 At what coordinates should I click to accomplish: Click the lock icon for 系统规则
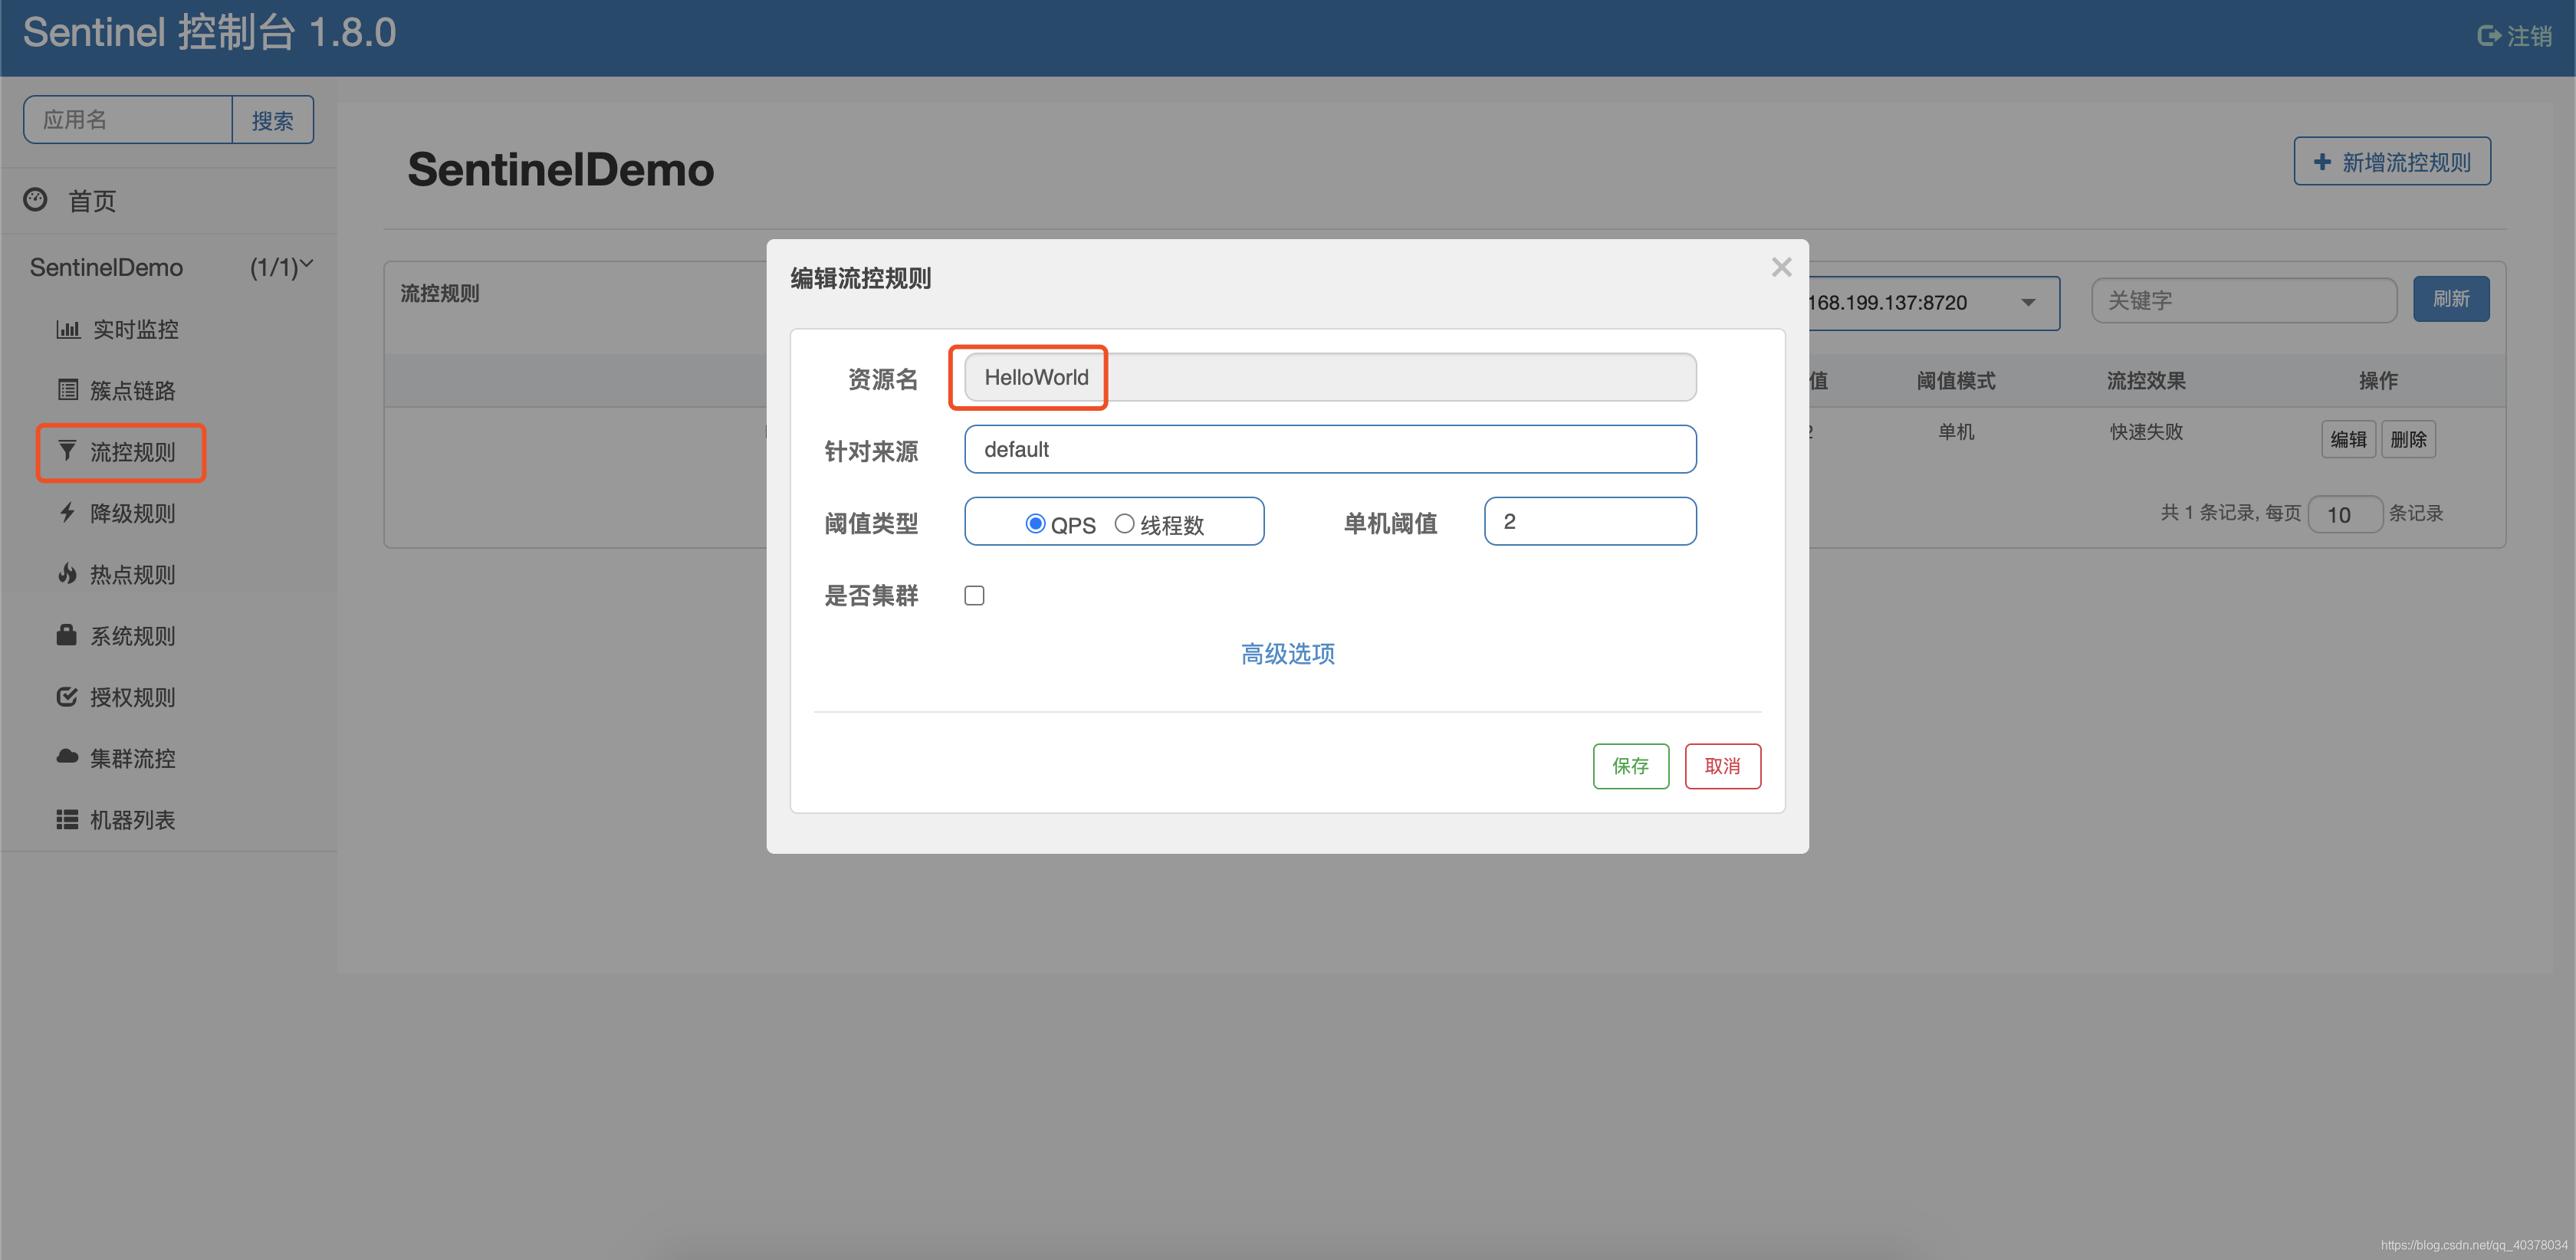[67, 635]
